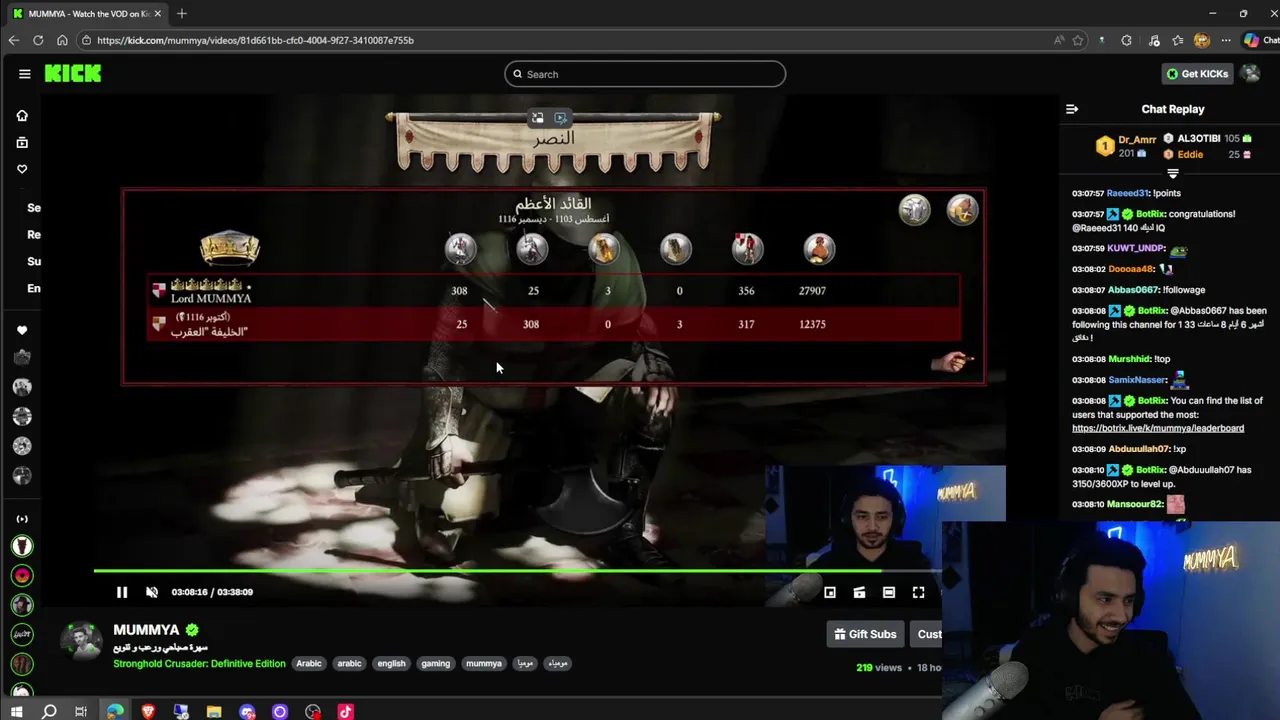1280x720 pixels.
Task: Open the user profile avatar menu
Action: click(x=1249, y=73)
